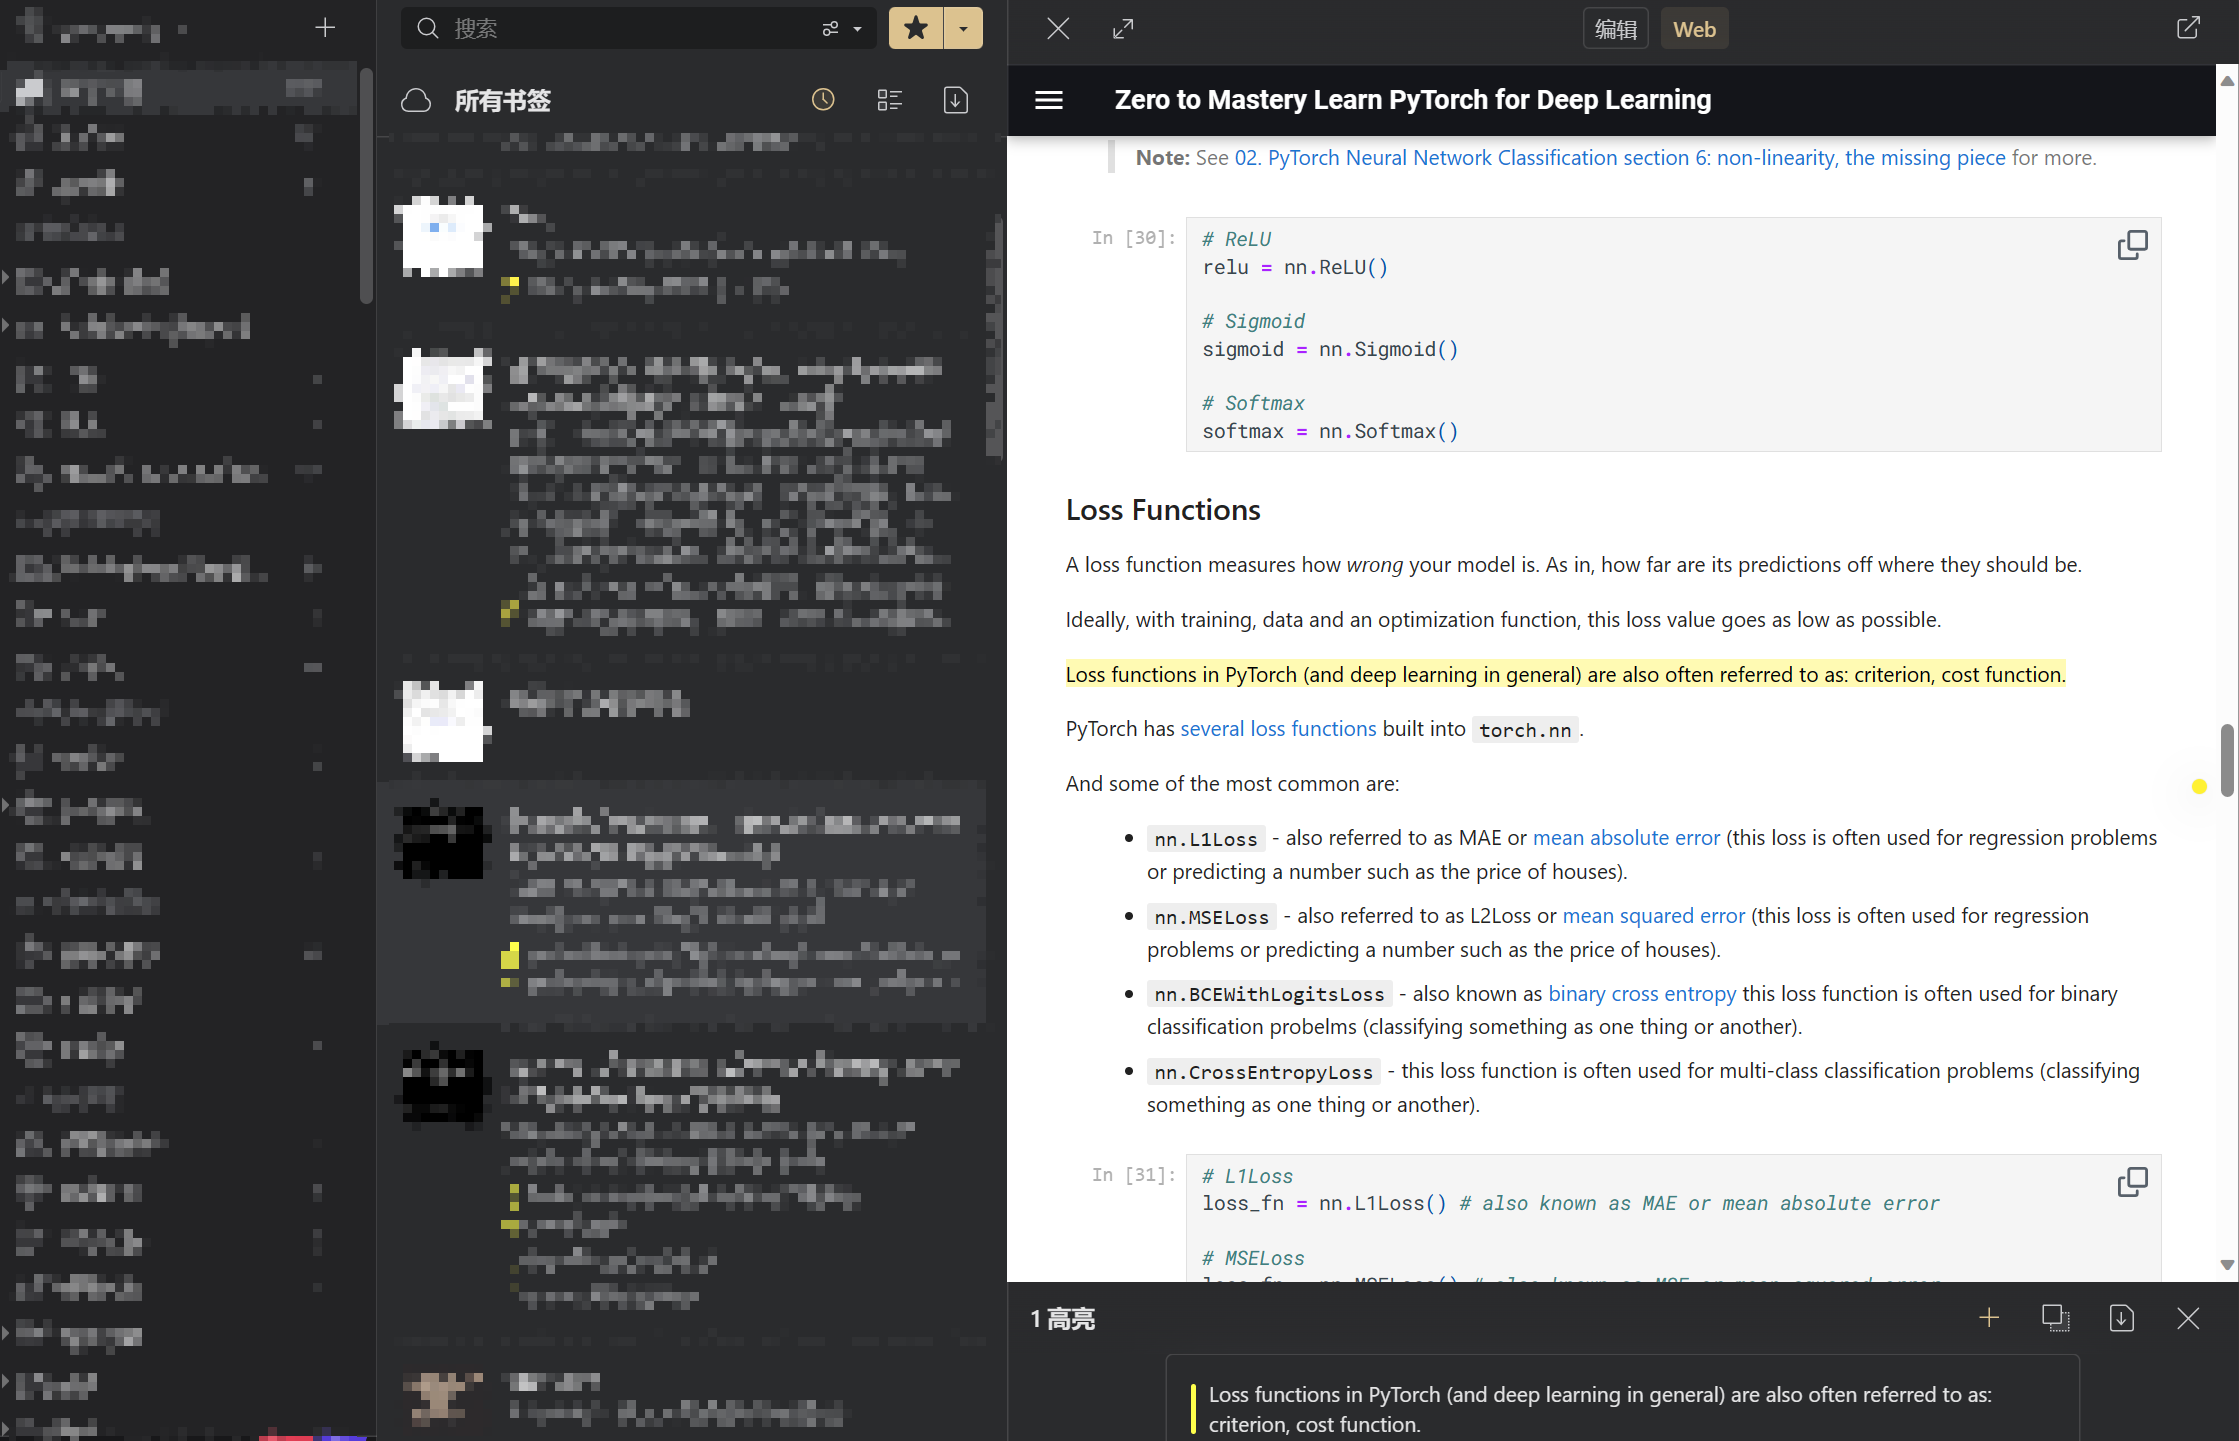Click scroll down arrow of web page
Image resolution: width=2239 pixels, height=1441 pixels.
pyautogui.click(x=2227, y=1265)
